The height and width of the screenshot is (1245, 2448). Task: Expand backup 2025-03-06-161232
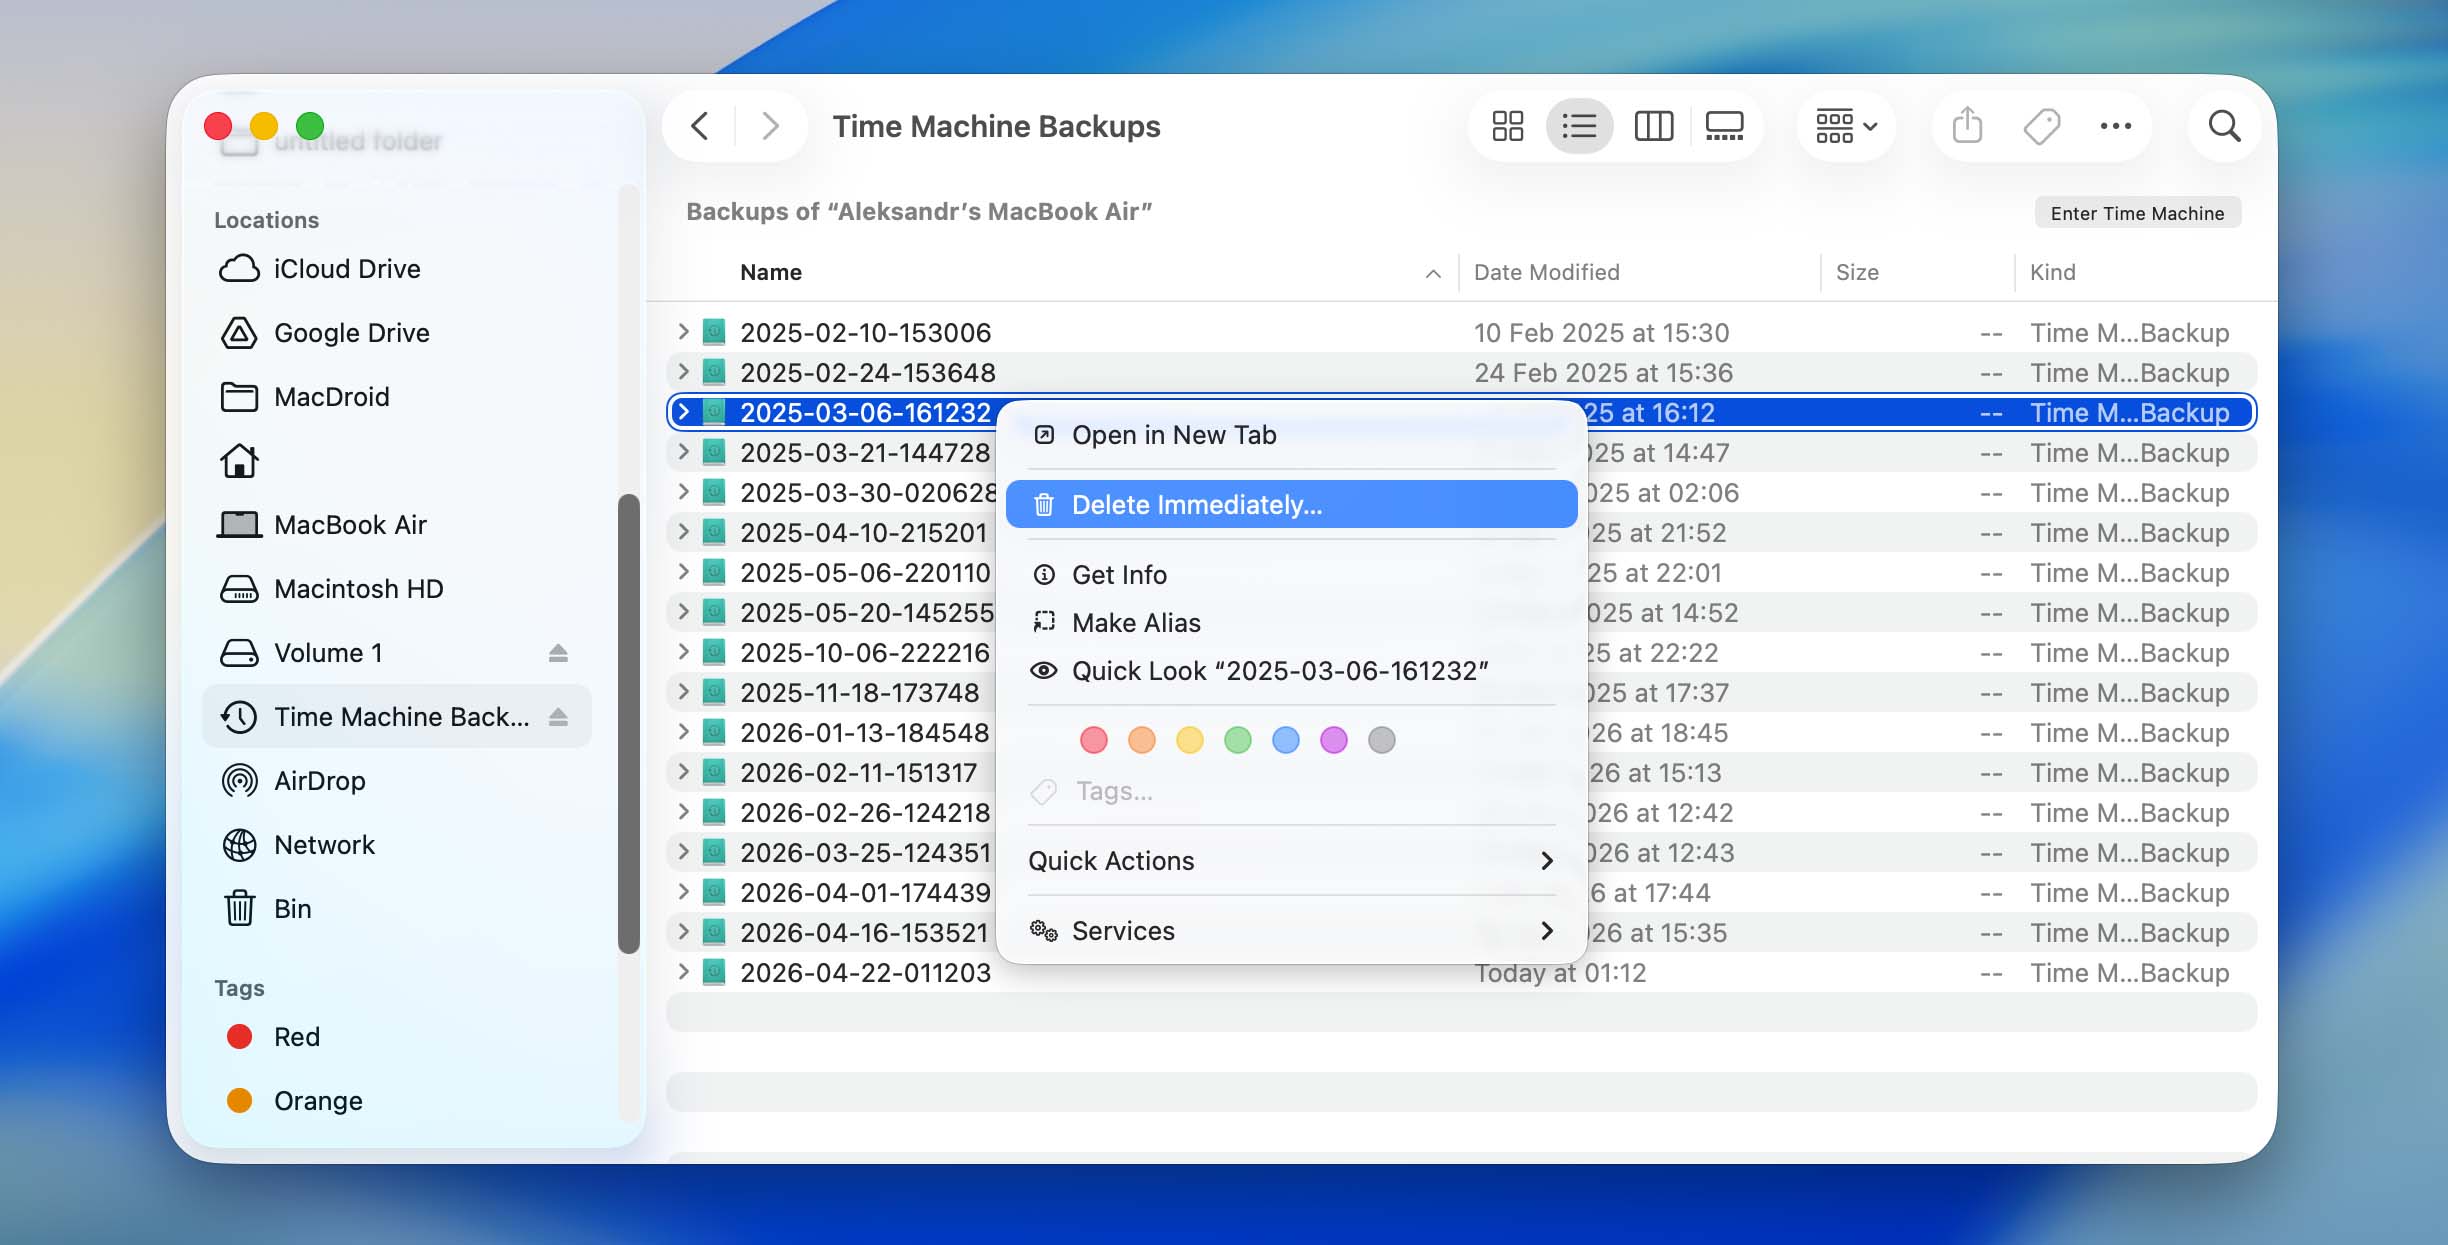click(683, 411)
